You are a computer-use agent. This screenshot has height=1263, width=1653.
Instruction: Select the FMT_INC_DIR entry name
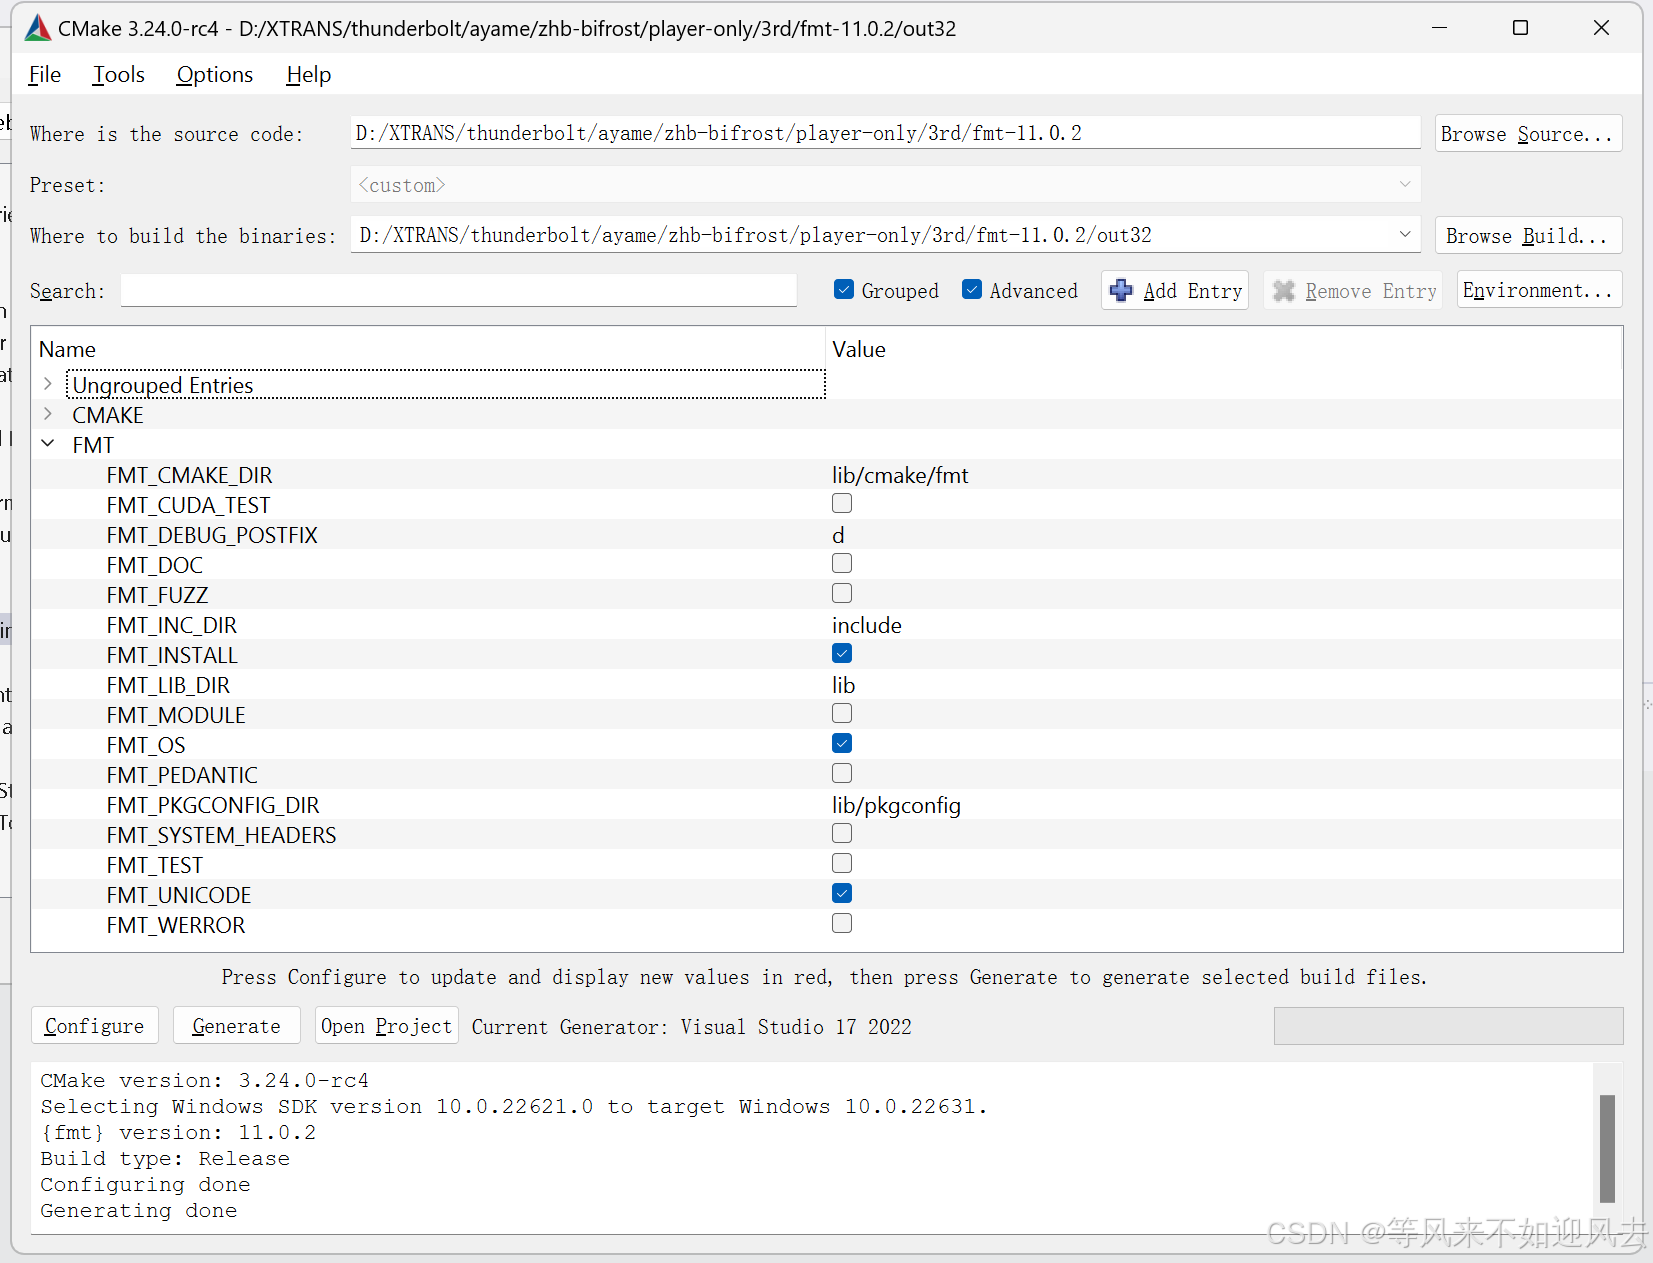(172, 625)
